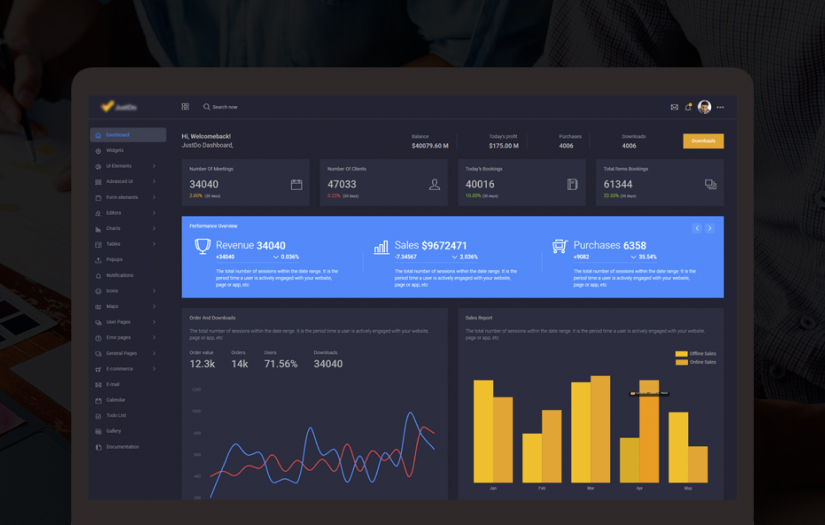The width and height of the screenshot is (825, 525).
Task: Open the notification bell in header
Action: [688, 107]
